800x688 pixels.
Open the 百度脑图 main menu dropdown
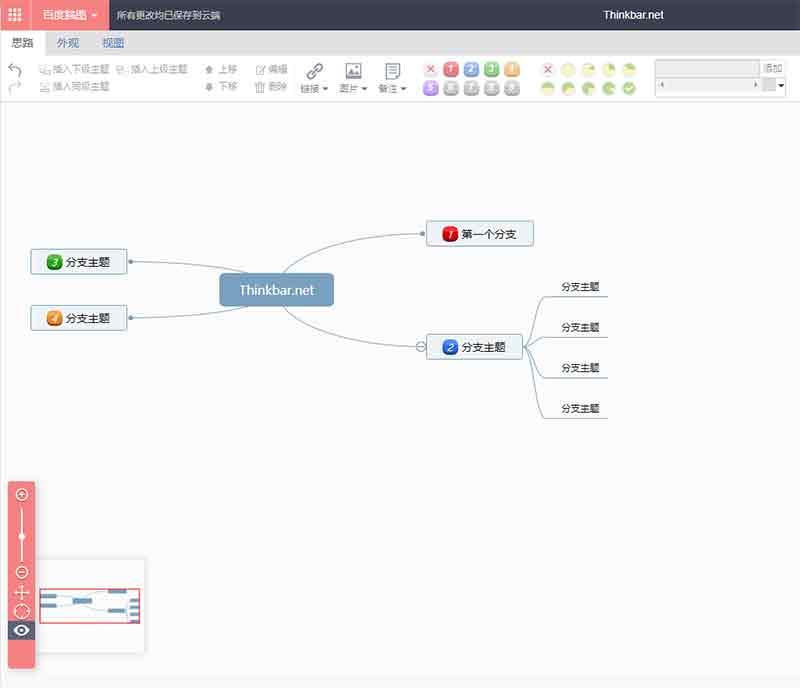(x=70, y=15)
